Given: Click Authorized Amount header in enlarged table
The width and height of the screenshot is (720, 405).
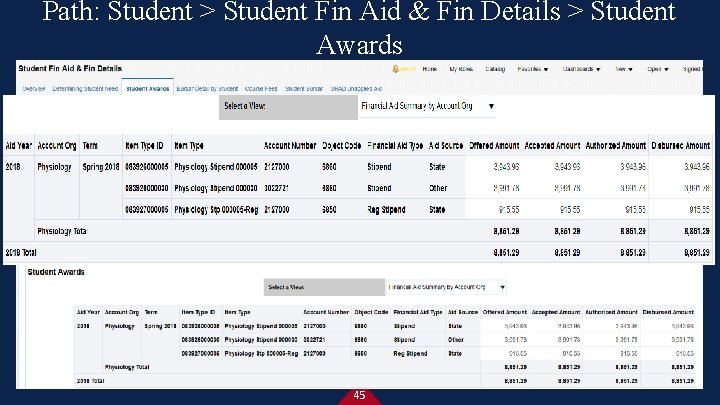Looking at the screenshot, I should coord(616,146).
